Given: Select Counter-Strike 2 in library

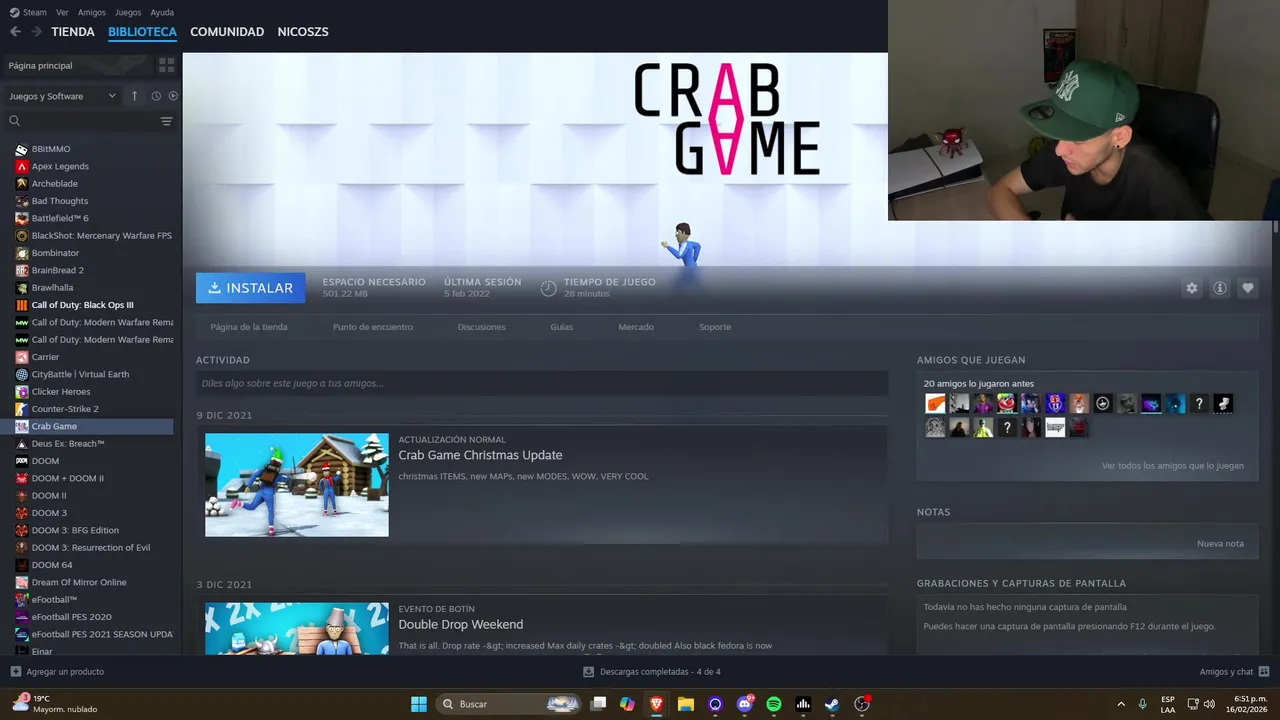Looking at the screenshot, I should [x=65, y=409].
